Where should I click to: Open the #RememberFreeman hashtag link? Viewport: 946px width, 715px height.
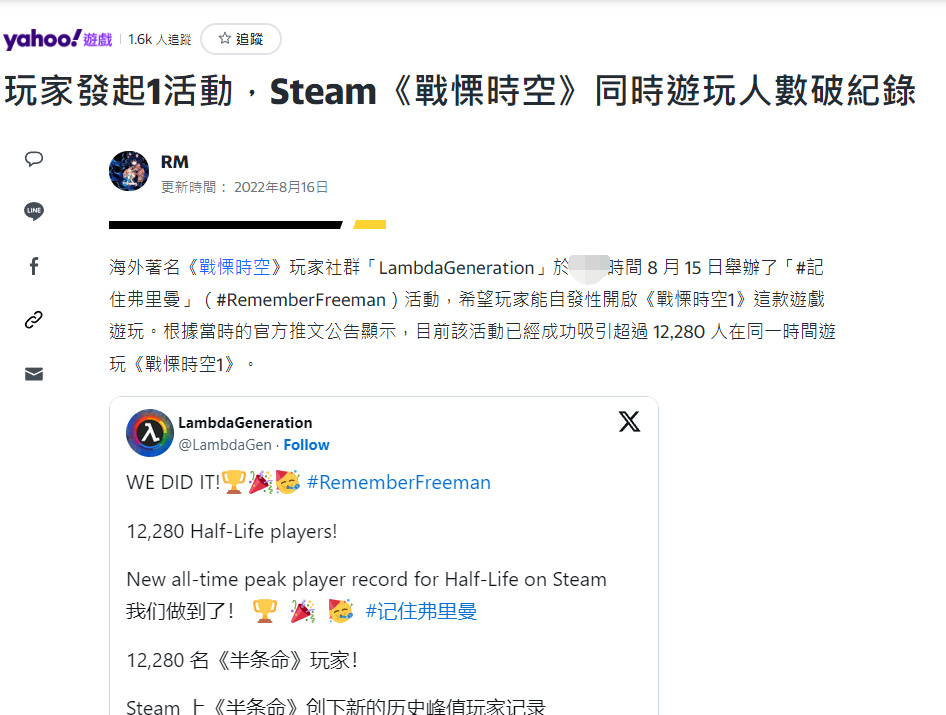[399, 483]
